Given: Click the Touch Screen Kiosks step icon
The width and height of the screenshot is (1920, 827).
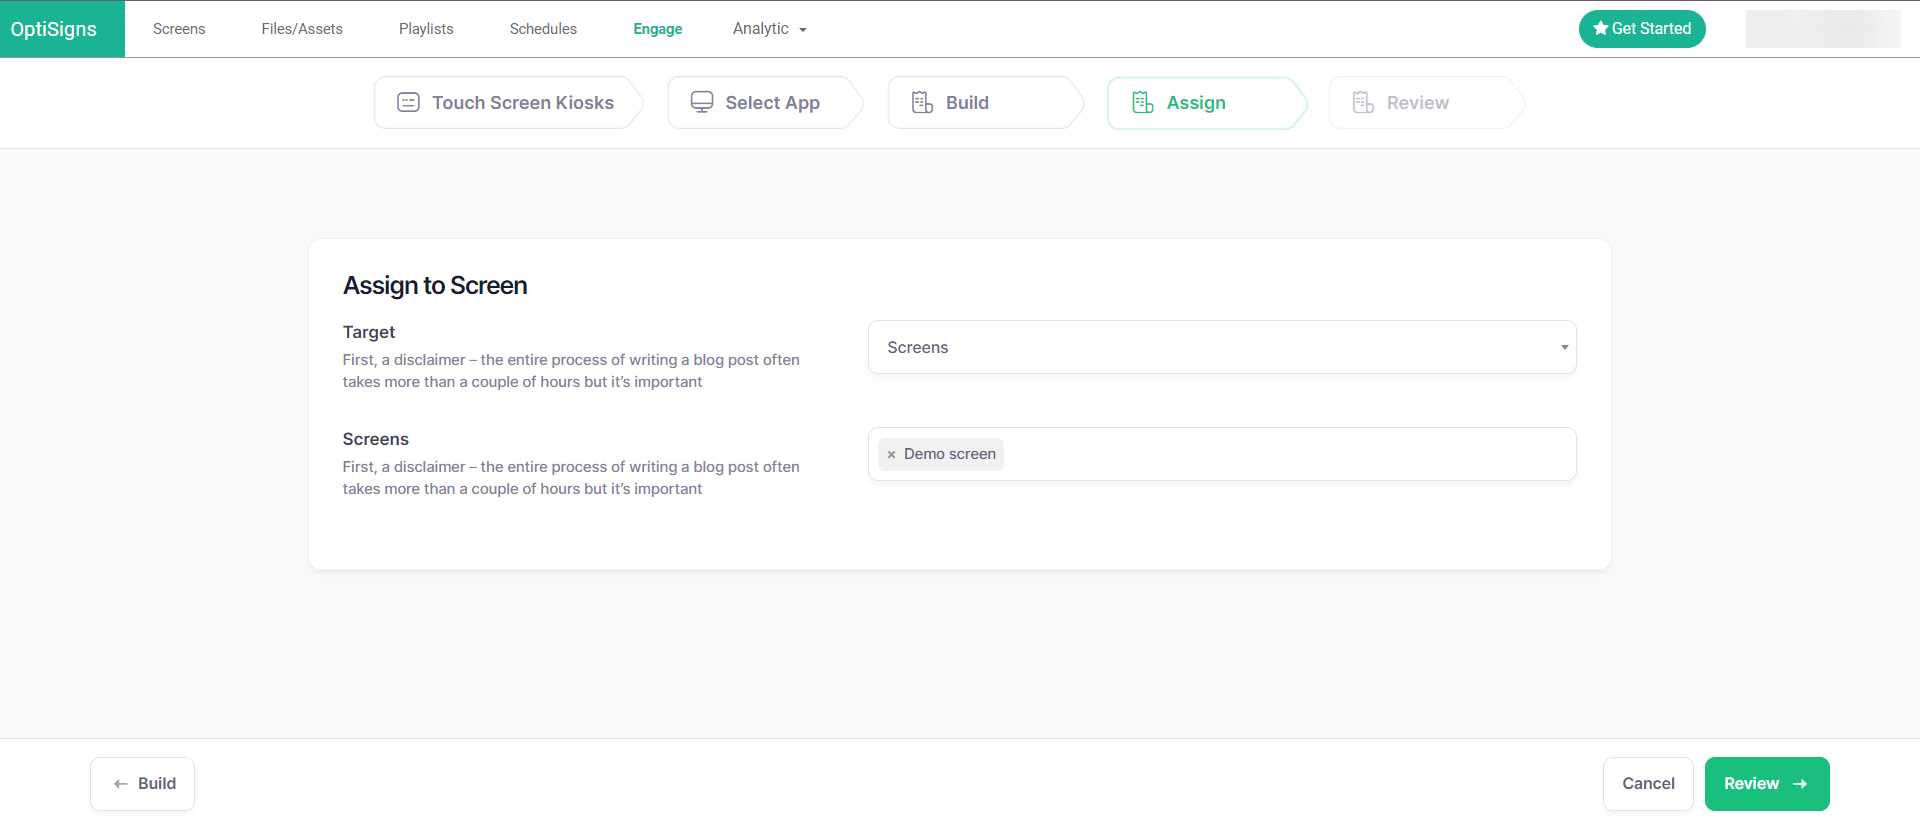Looking at the screenshot, I should click(x=408, y=102).
